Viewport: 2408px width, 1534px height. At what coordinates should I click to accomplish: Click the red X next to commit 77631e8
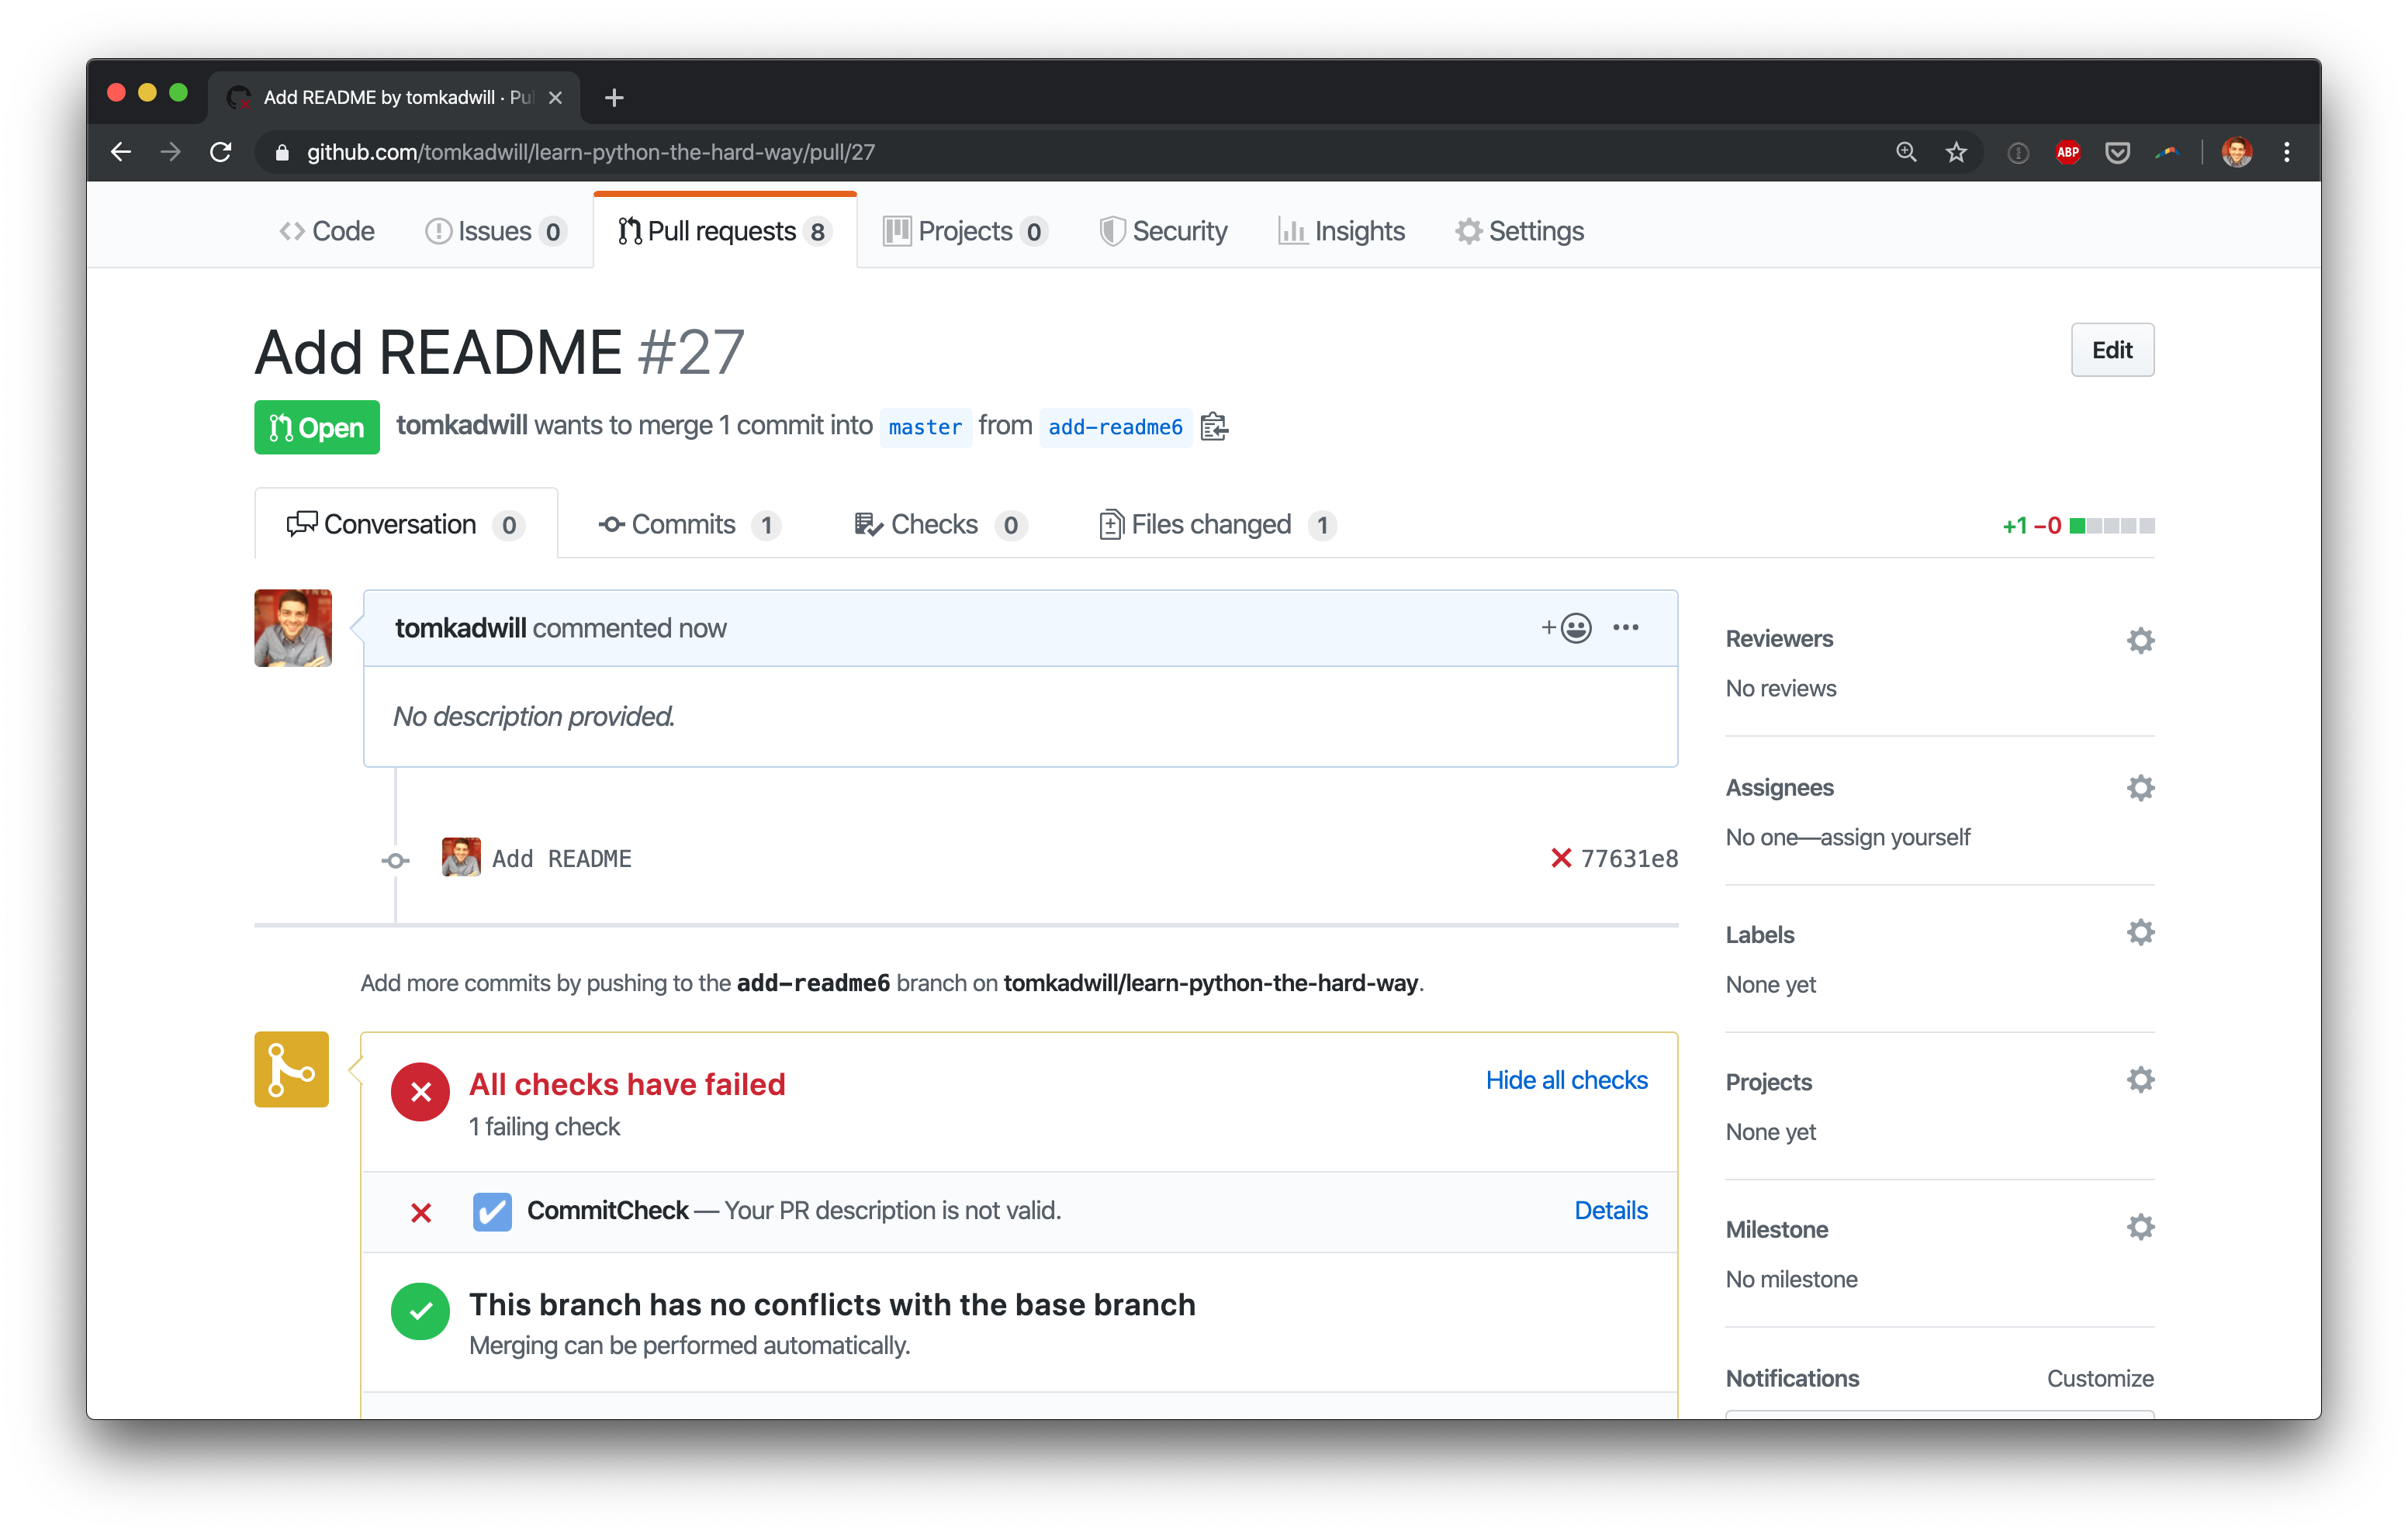click(1560, 857)
